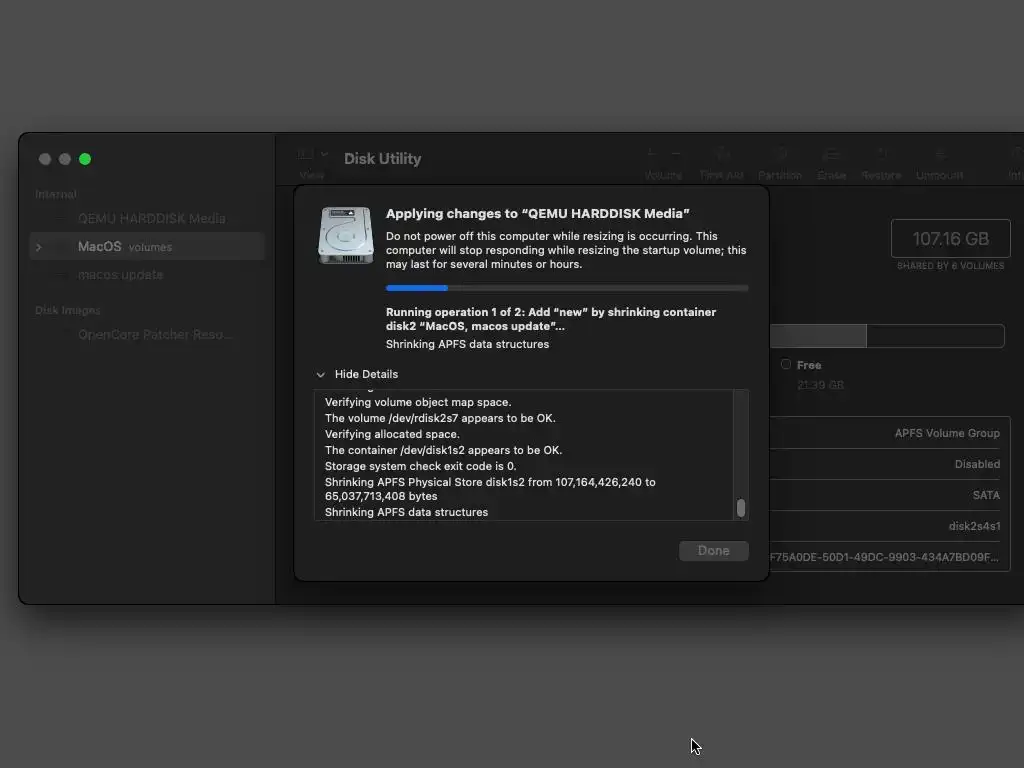Click the dialog title 'Applying changes to QEMU HARDDISK Media'
Image resolution: width=1024 pixels, height=768 pixels.
tap(537, 214)
